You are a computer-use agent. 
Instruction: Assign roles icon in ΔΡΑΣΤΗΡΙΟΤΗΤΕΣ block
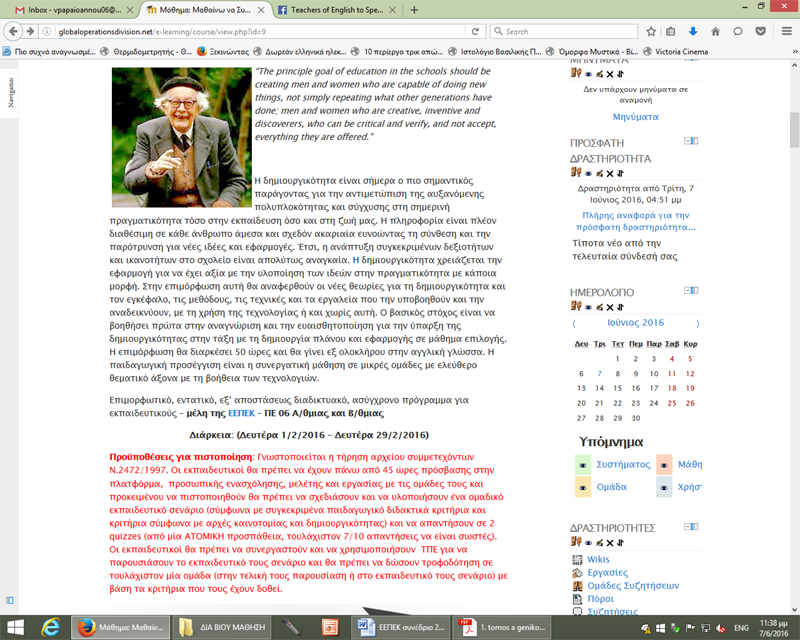(576, 542)
